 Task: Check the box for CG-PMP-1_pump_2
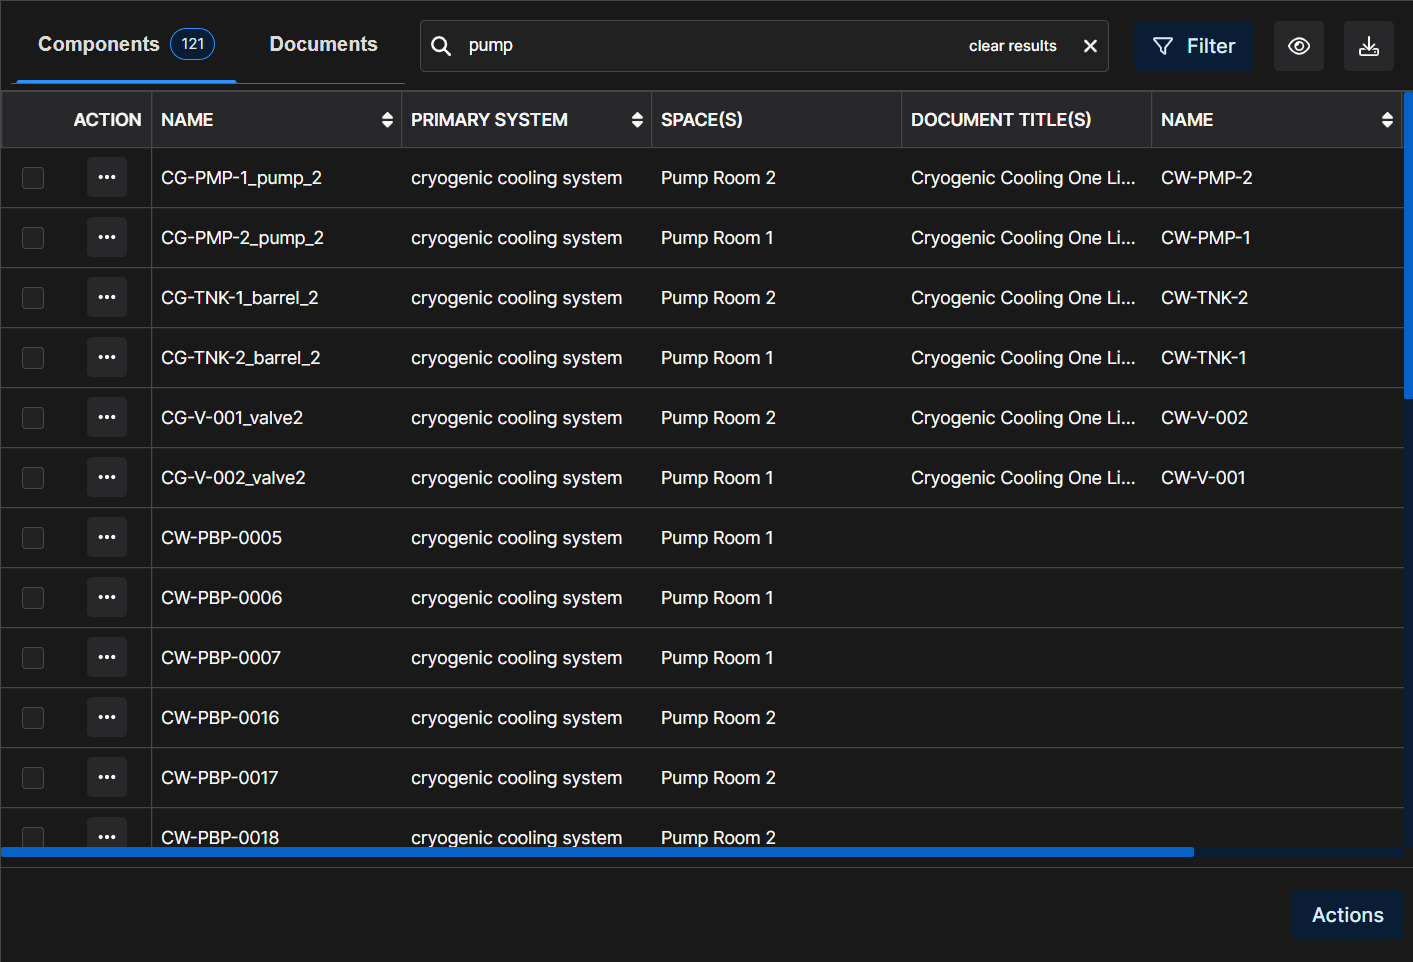(x=33, y=178)
